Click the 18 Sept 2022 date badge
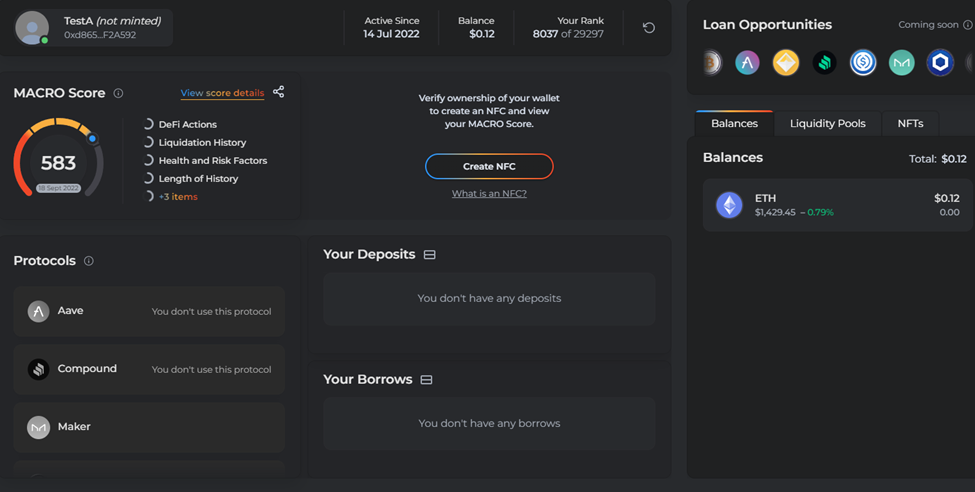 58,188
